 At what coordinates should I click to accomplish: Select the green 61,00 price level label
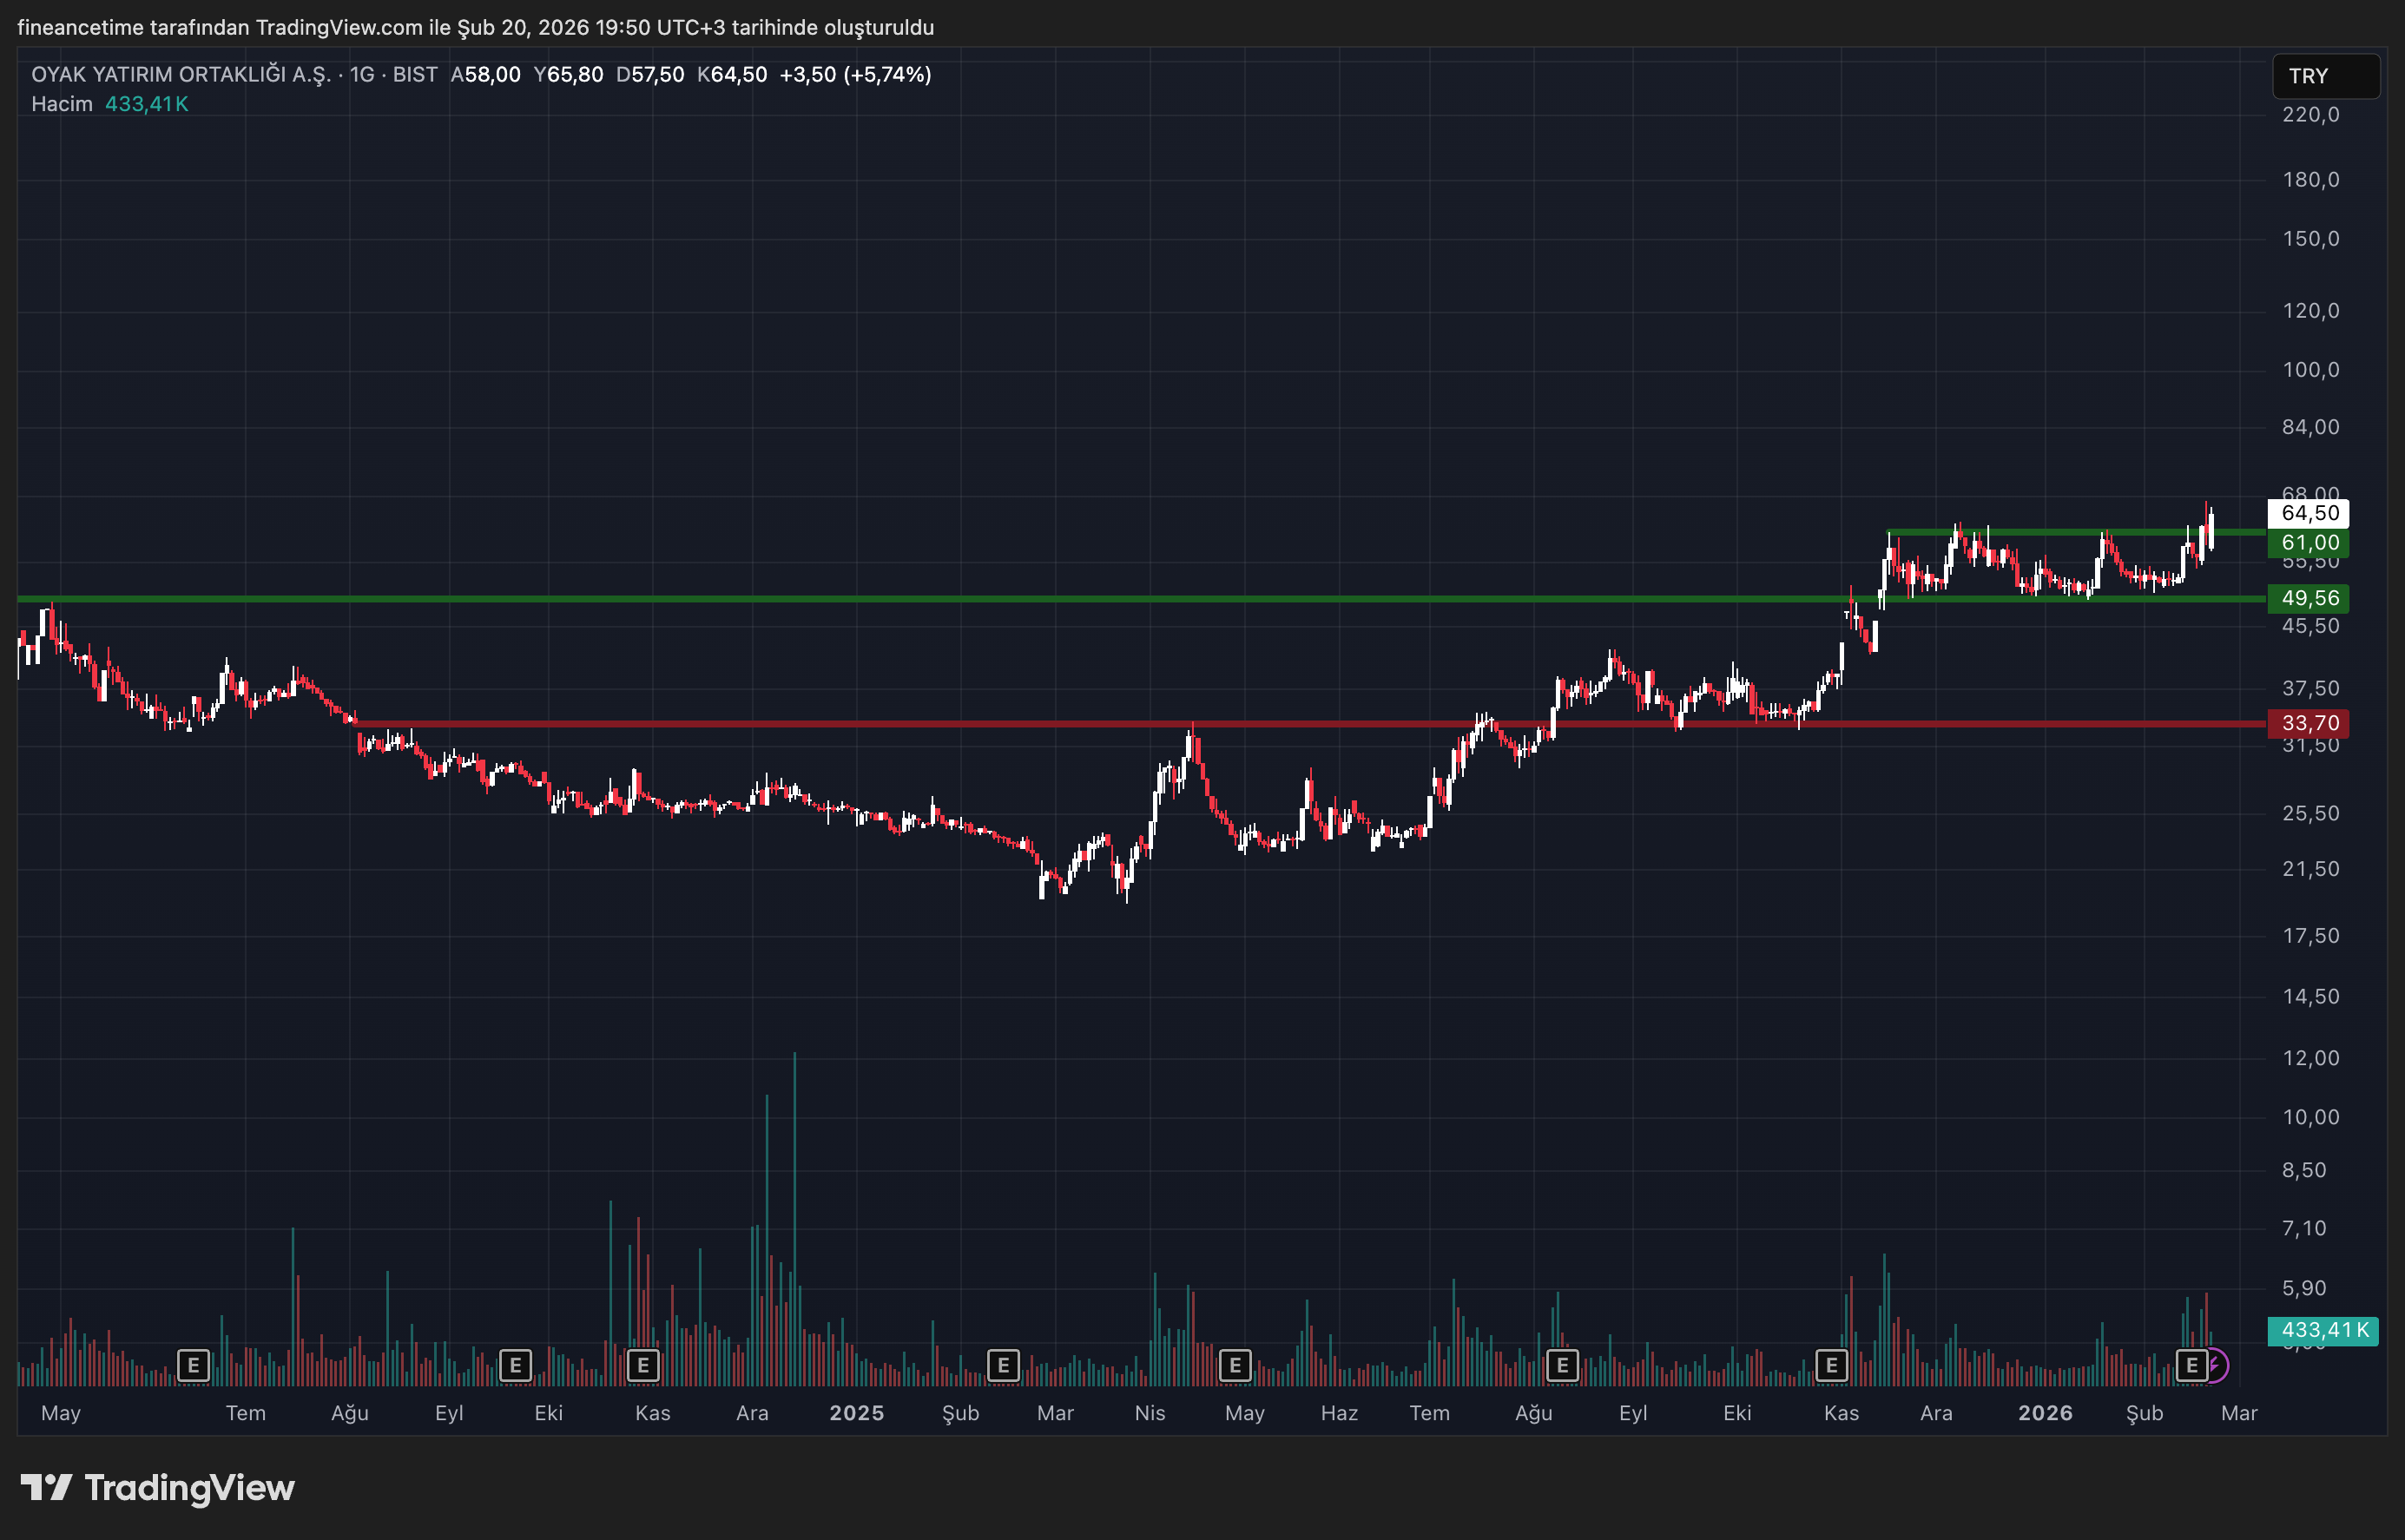click(x=2309, y=543)
